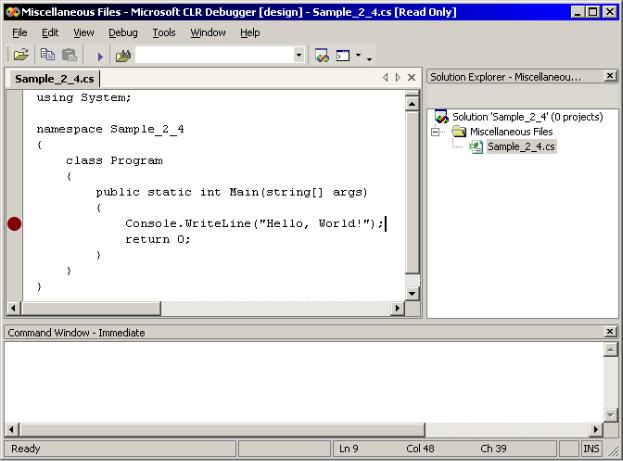Close the Sample_2_4.cs document tab

pyautogui.click(x=412, y=77)
